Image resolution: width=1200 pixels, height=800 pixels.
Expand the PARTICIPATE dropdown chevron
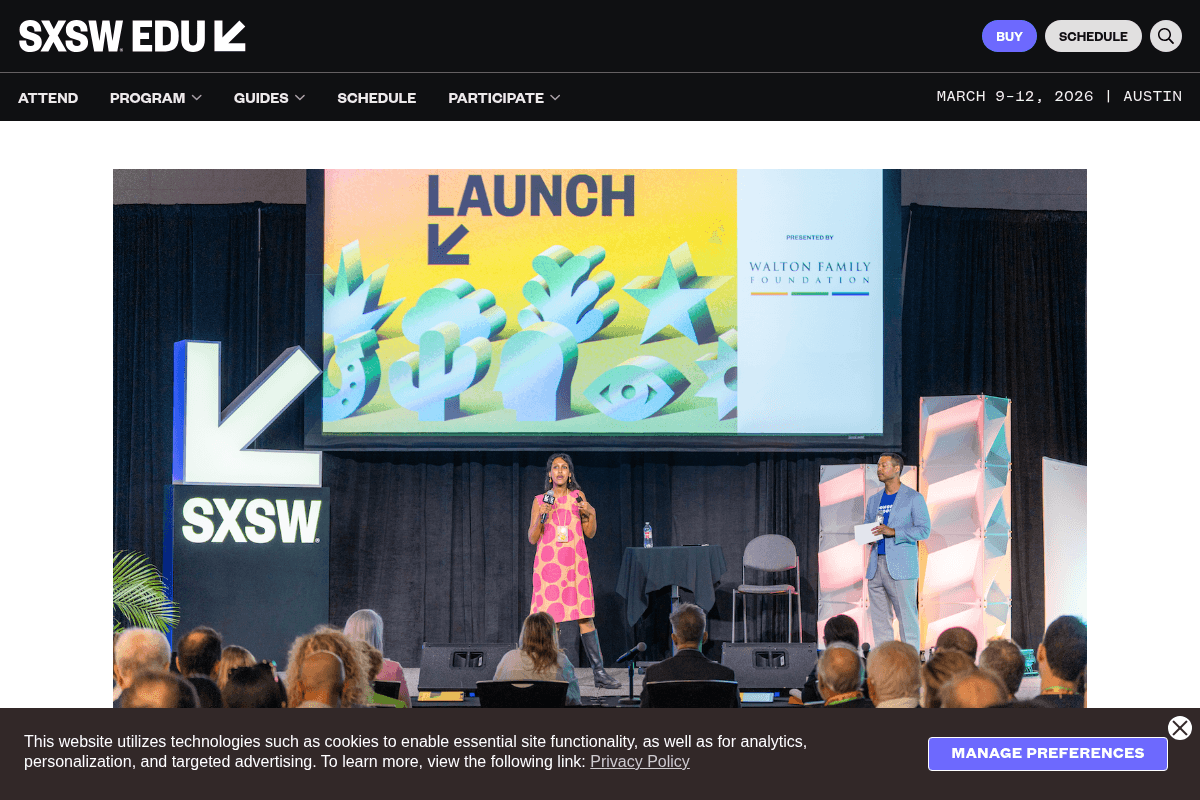555,97
